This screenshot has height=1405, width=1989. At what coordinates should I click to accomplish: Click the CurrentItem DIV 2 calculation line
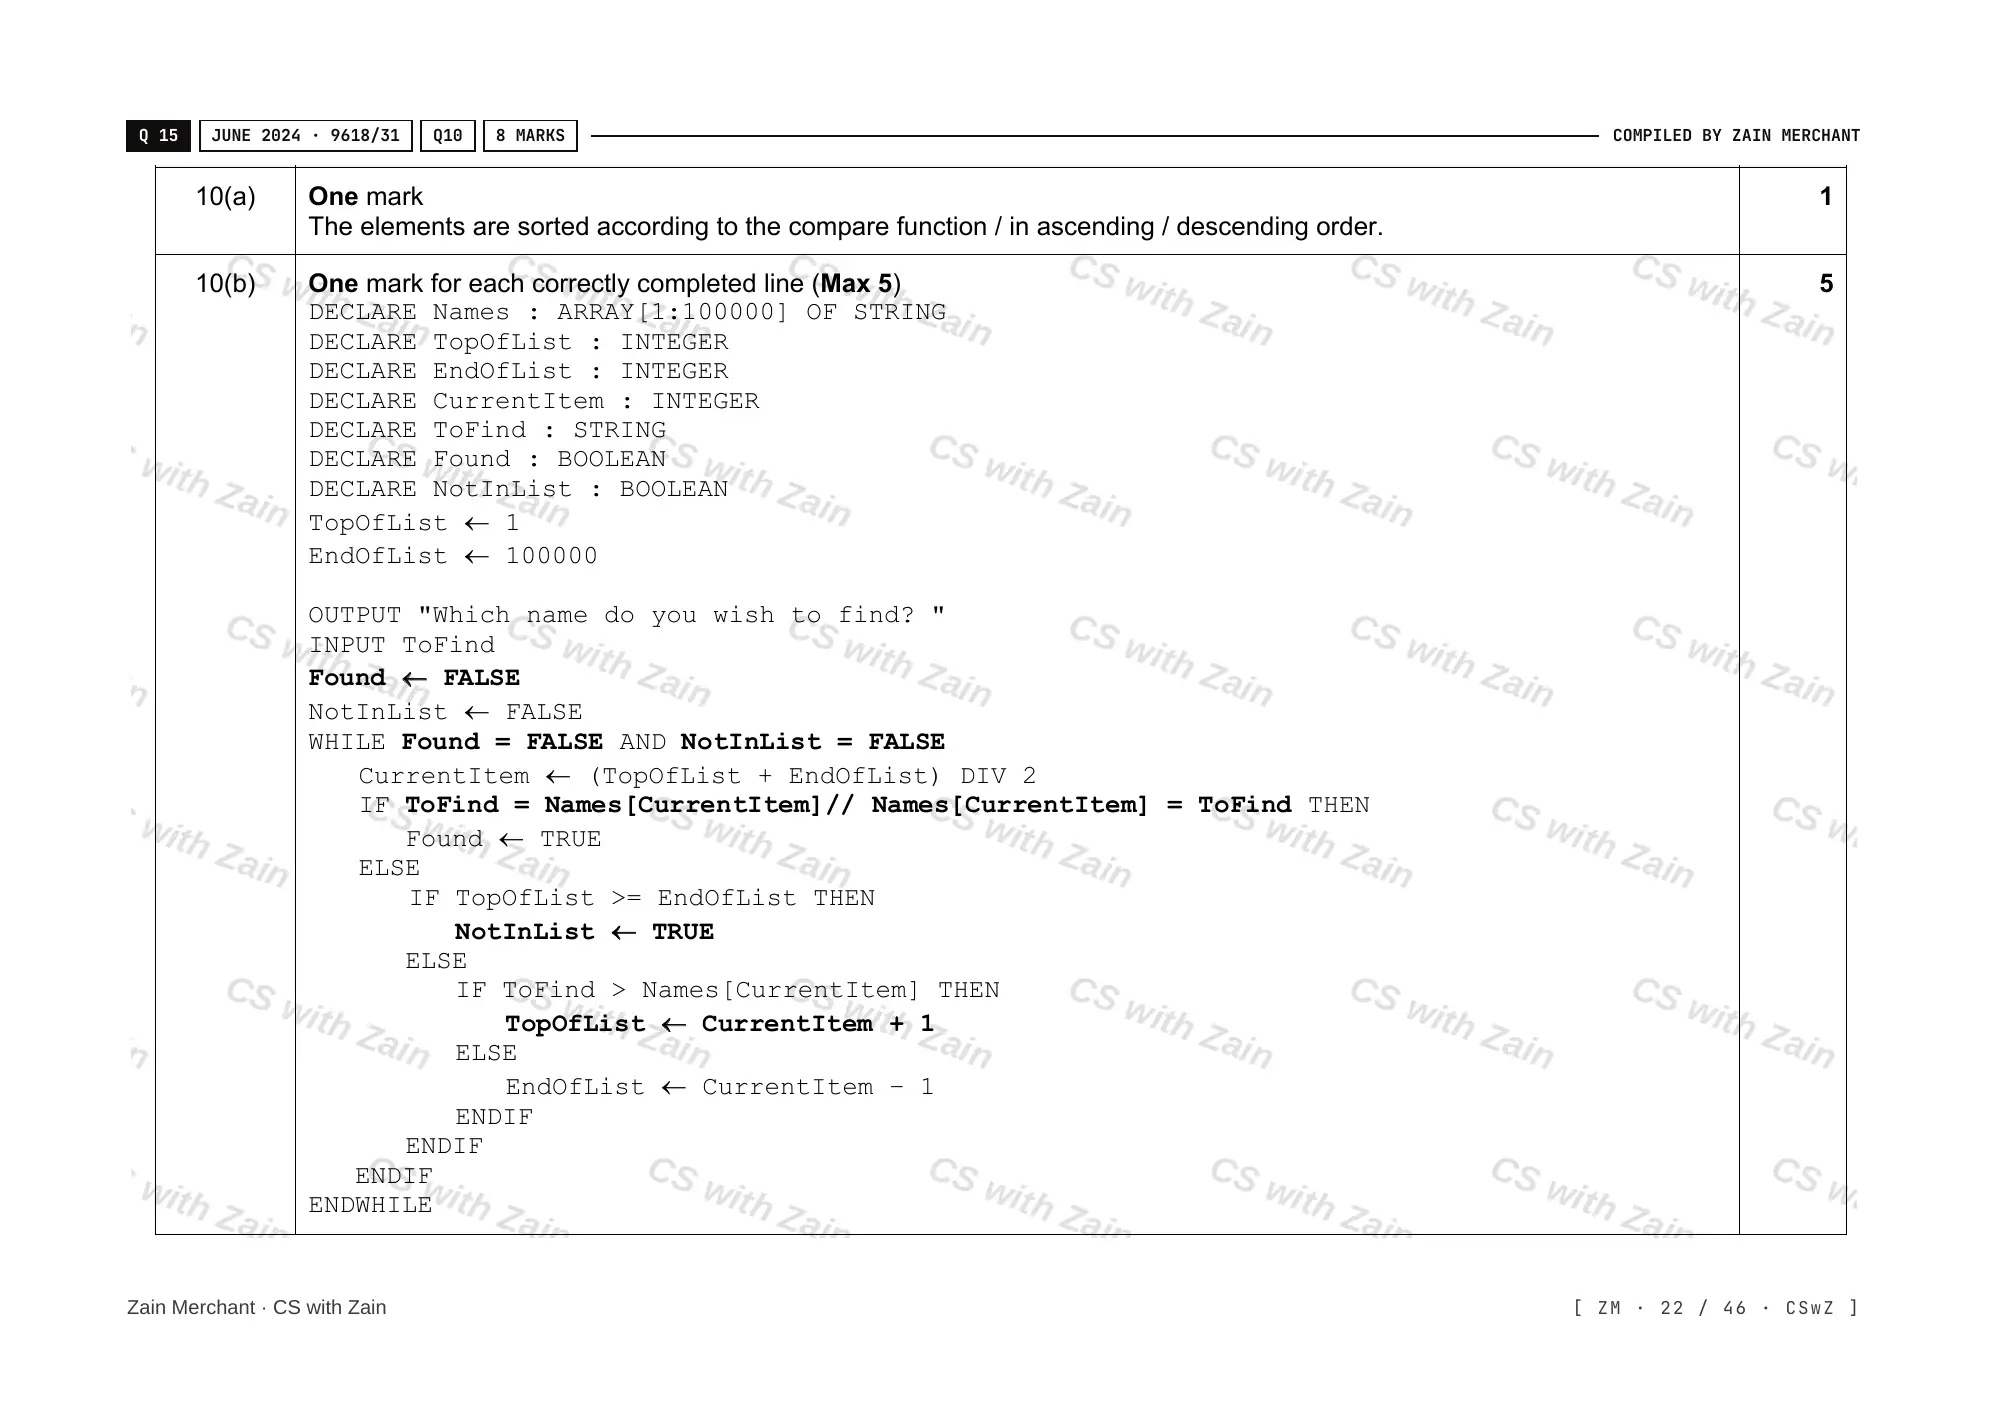pos(697,776)
